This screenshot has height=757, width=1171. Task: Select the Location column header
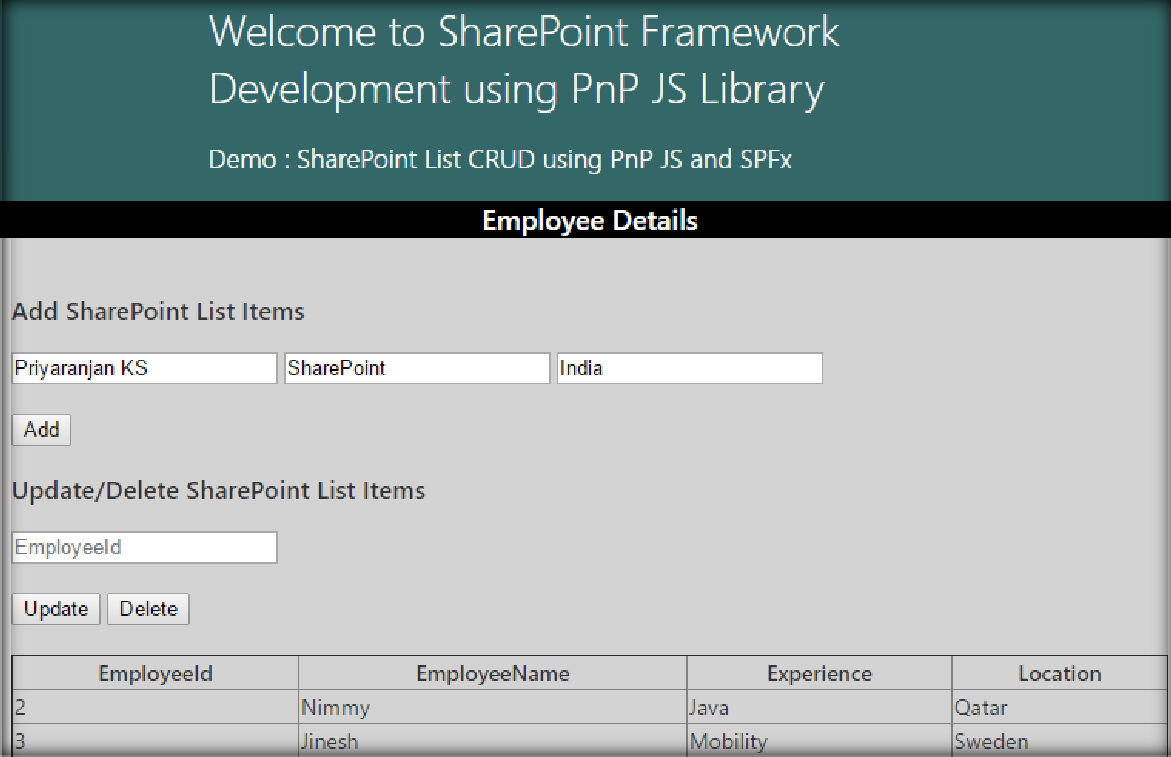tap(1059, 673)
